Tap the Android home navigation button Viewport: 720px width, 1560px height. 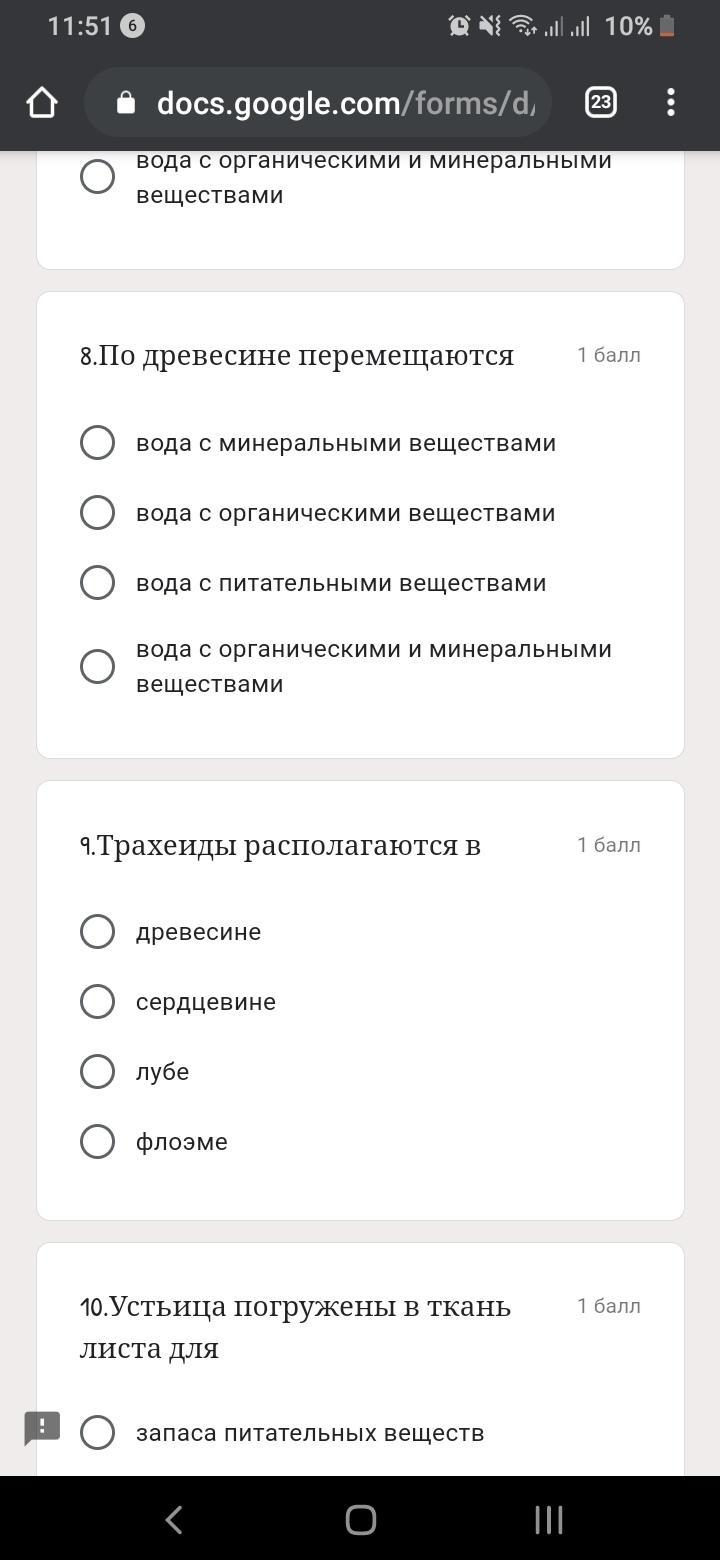pos(360,1520)
